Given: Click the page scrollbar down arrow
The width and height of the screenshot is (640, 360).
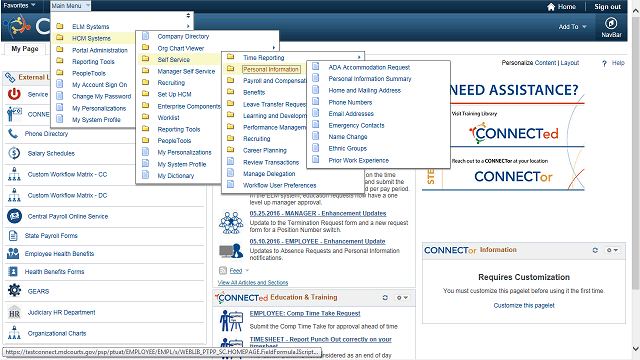Looking at the screenshot, I should coord(636,349).
